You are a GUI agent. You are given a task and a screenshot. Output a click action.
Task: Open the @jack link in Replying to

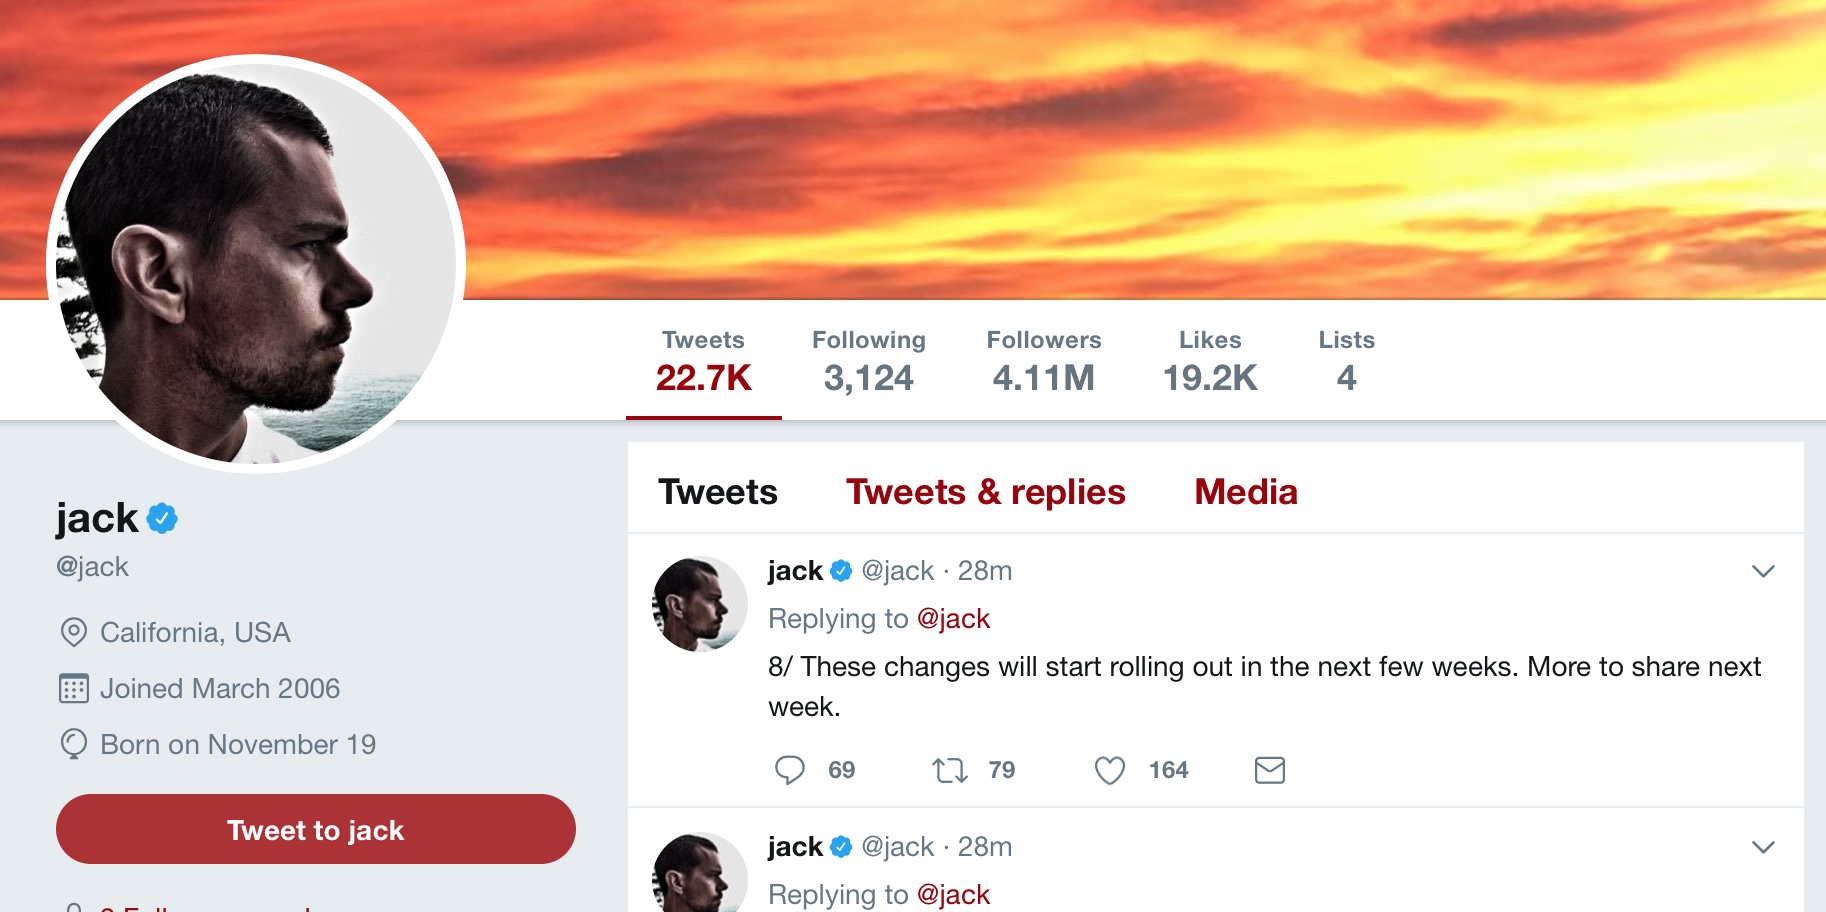[x=955, y=618]
